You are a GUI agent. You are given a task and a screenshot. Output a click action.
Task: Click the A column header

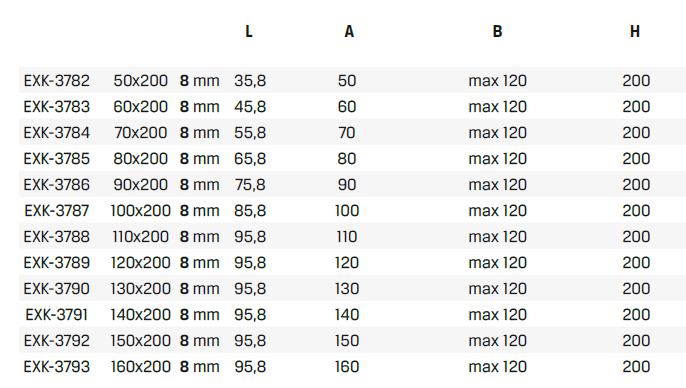click(x=349, y=31)
